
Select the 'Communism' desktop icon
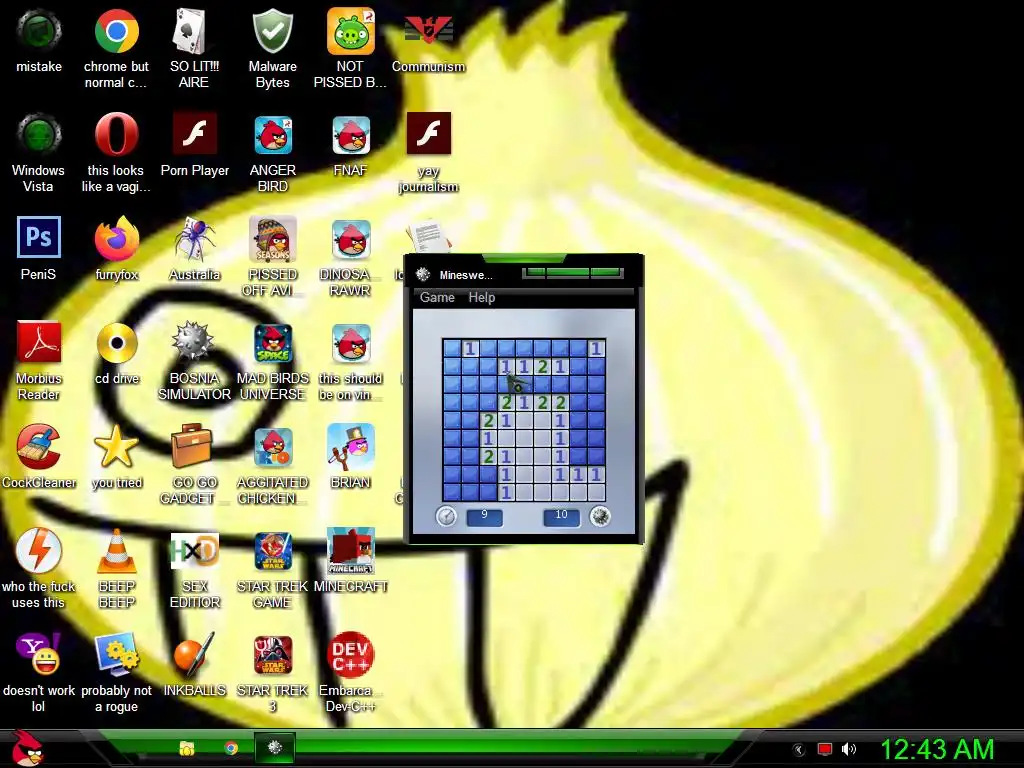[x=428, y=31]
